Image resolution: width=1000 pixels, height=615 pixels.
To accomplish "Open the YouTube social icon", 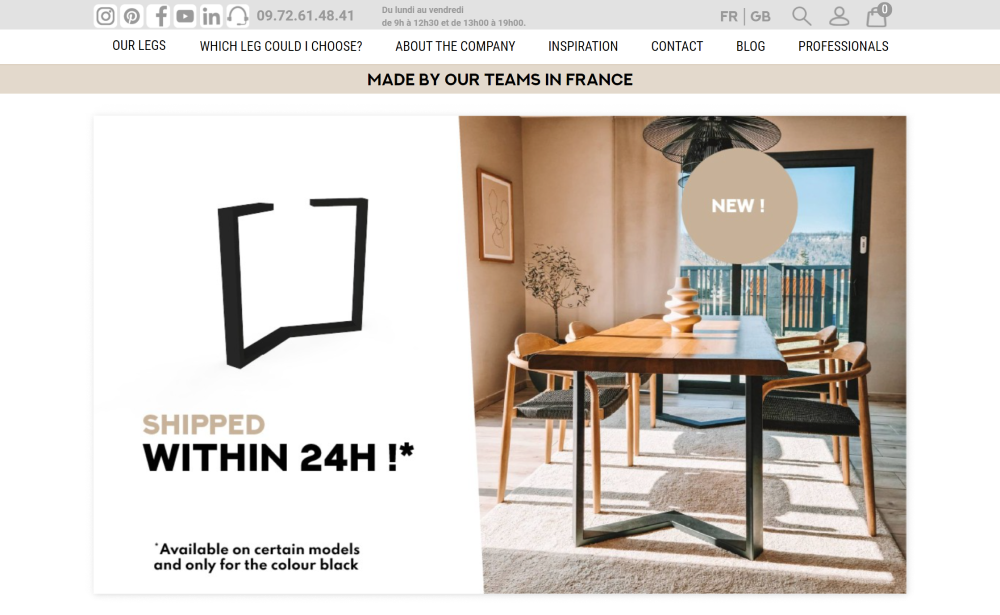I will 185,15.
